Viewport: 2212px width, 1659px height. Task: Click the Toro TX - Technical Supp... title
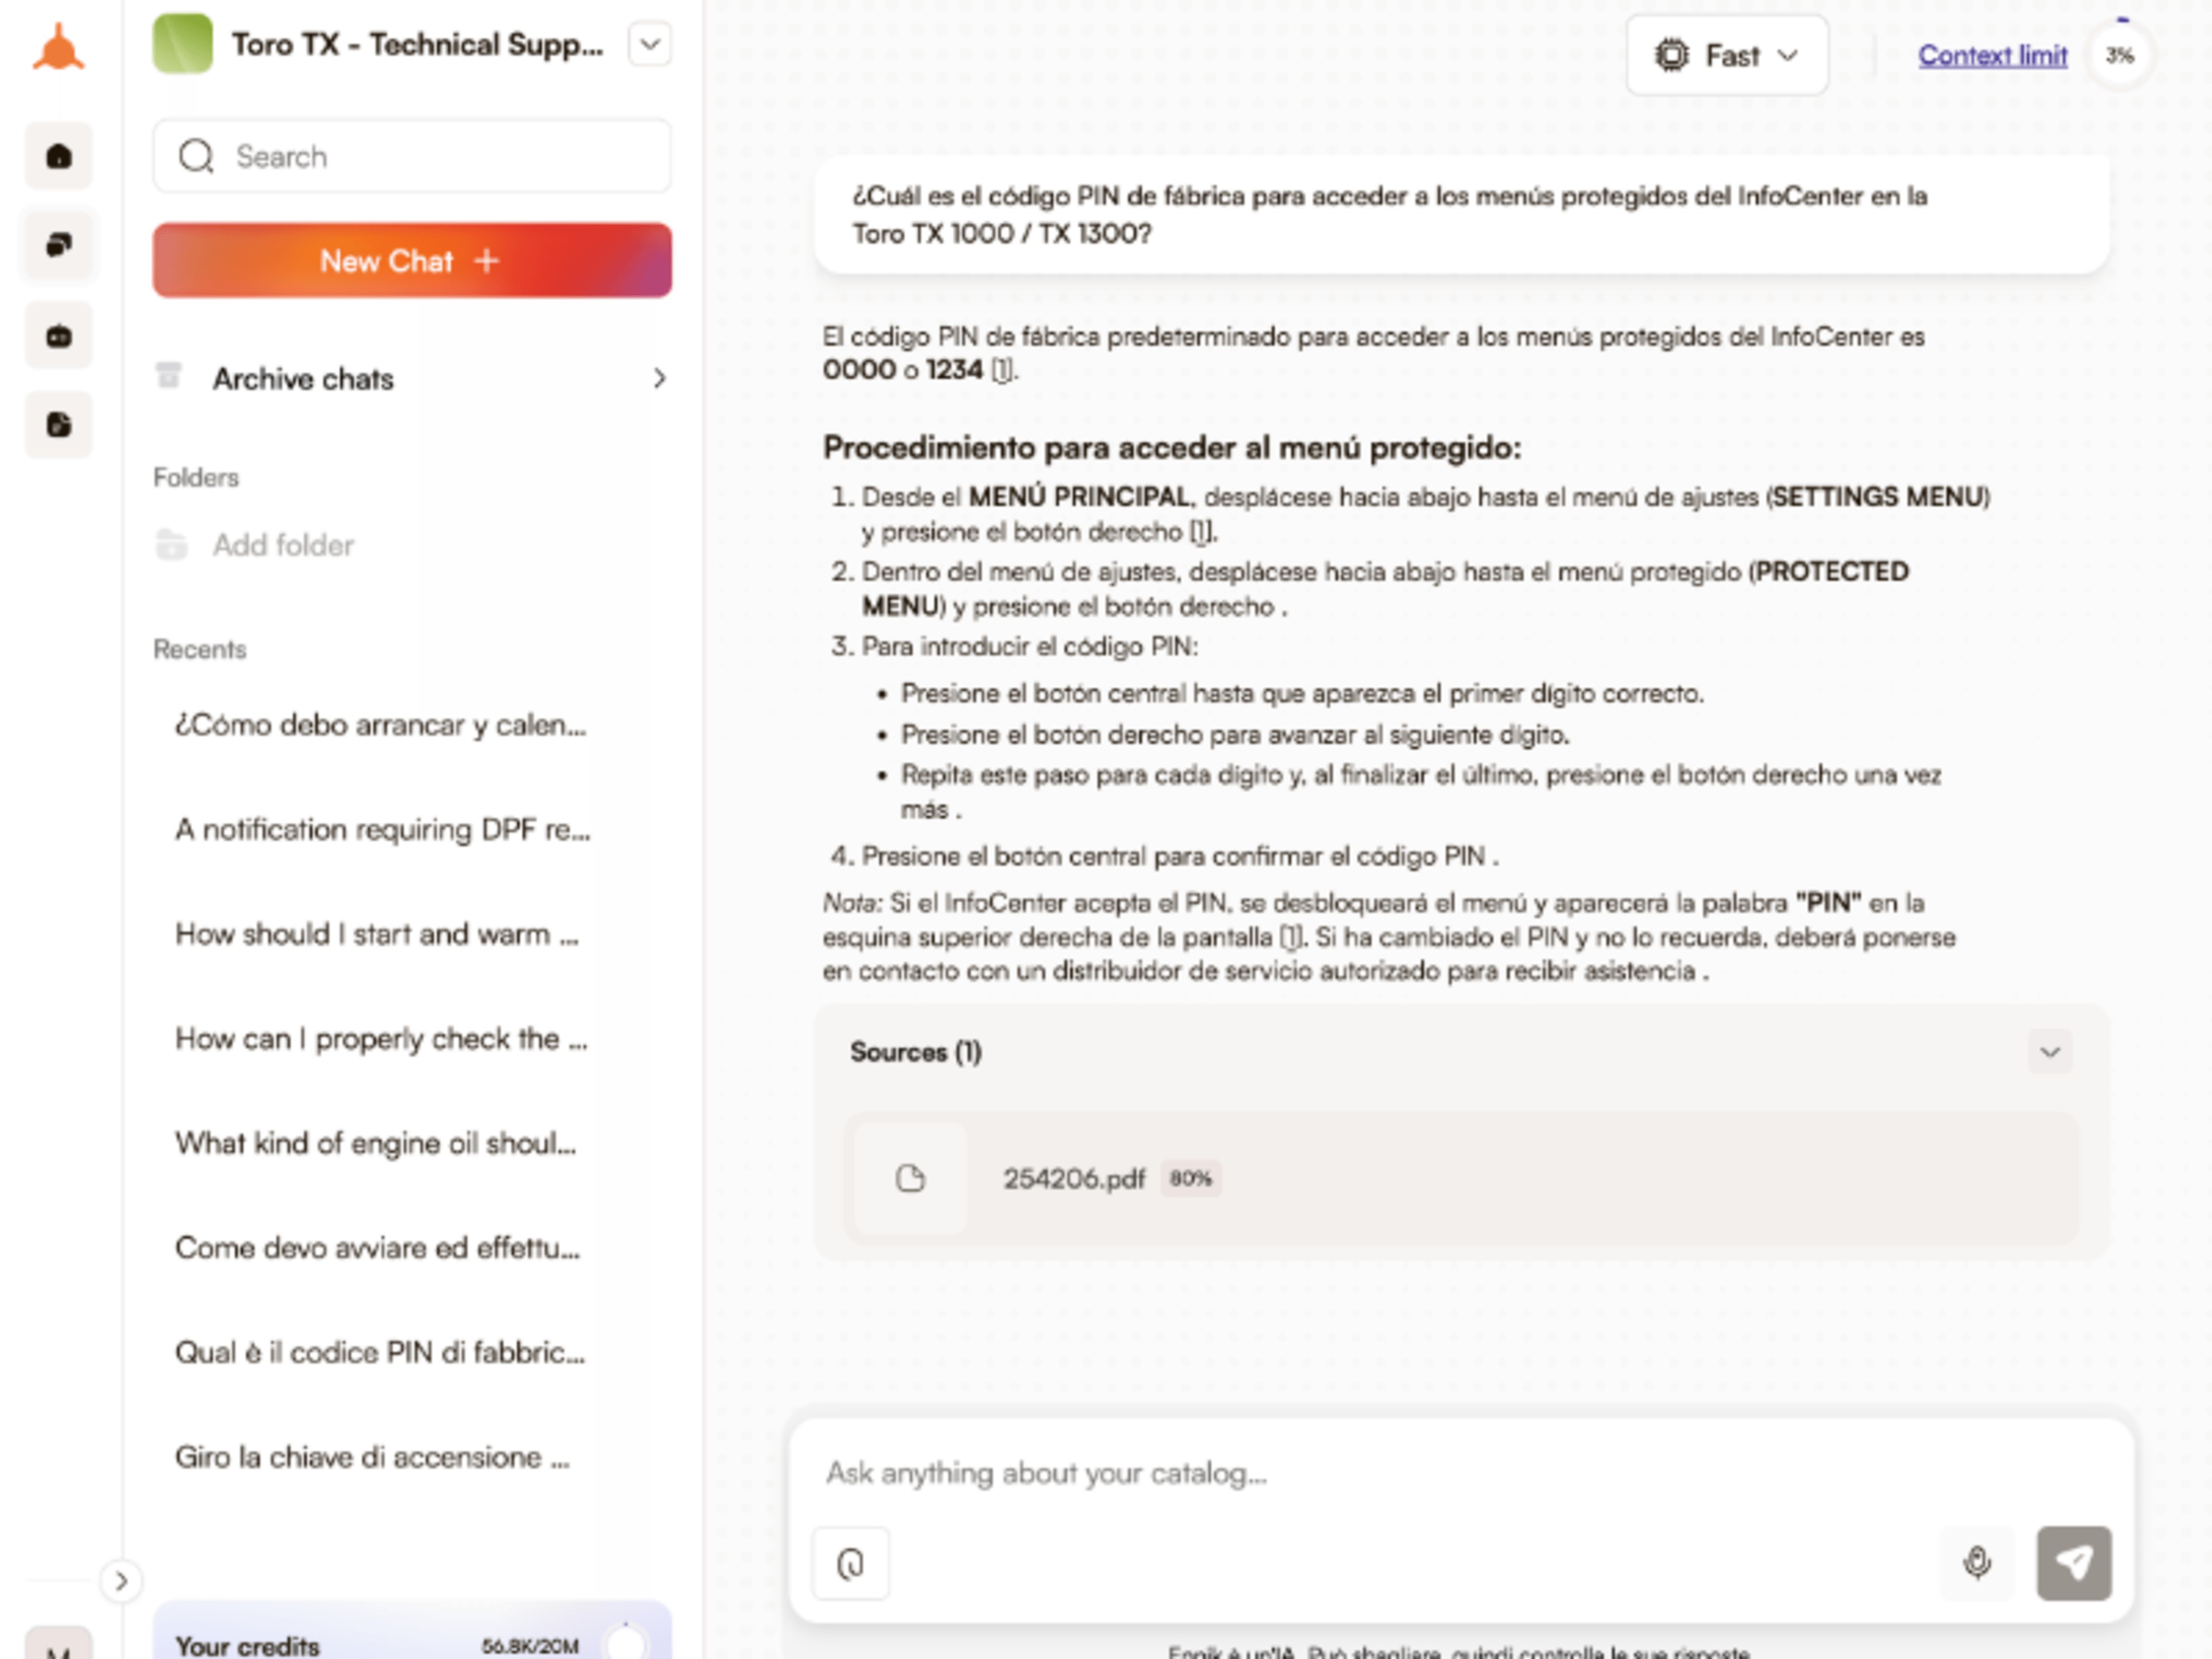click(417, 44)
